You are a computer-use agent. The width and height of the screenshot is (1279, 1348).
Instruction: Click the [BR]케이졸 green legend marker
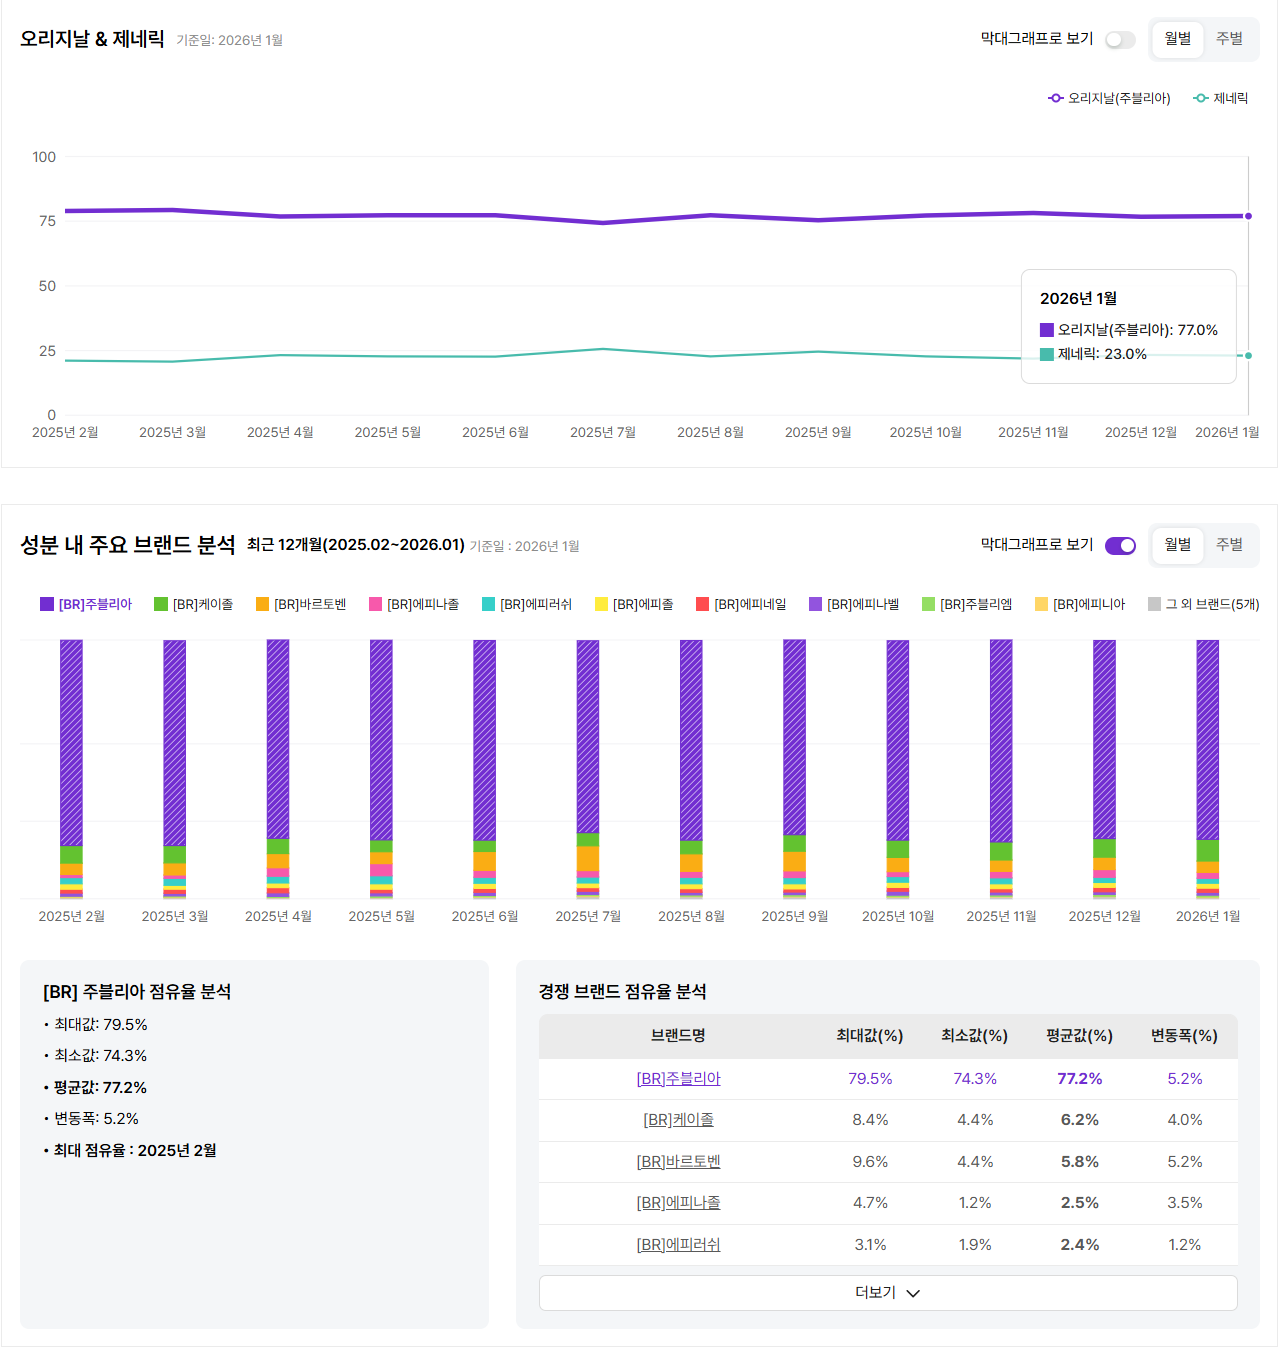pos(161,604)
